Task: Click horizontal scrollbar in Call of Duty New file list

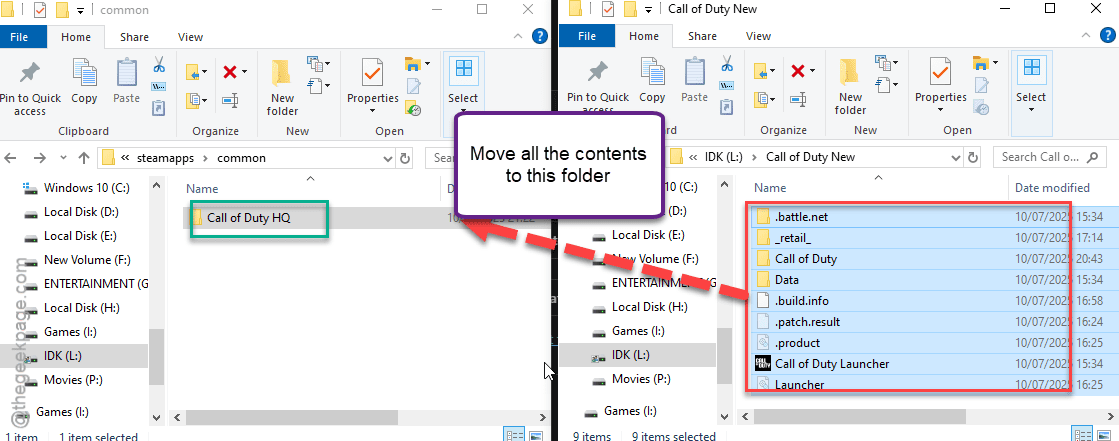Action: coord(859,415)
